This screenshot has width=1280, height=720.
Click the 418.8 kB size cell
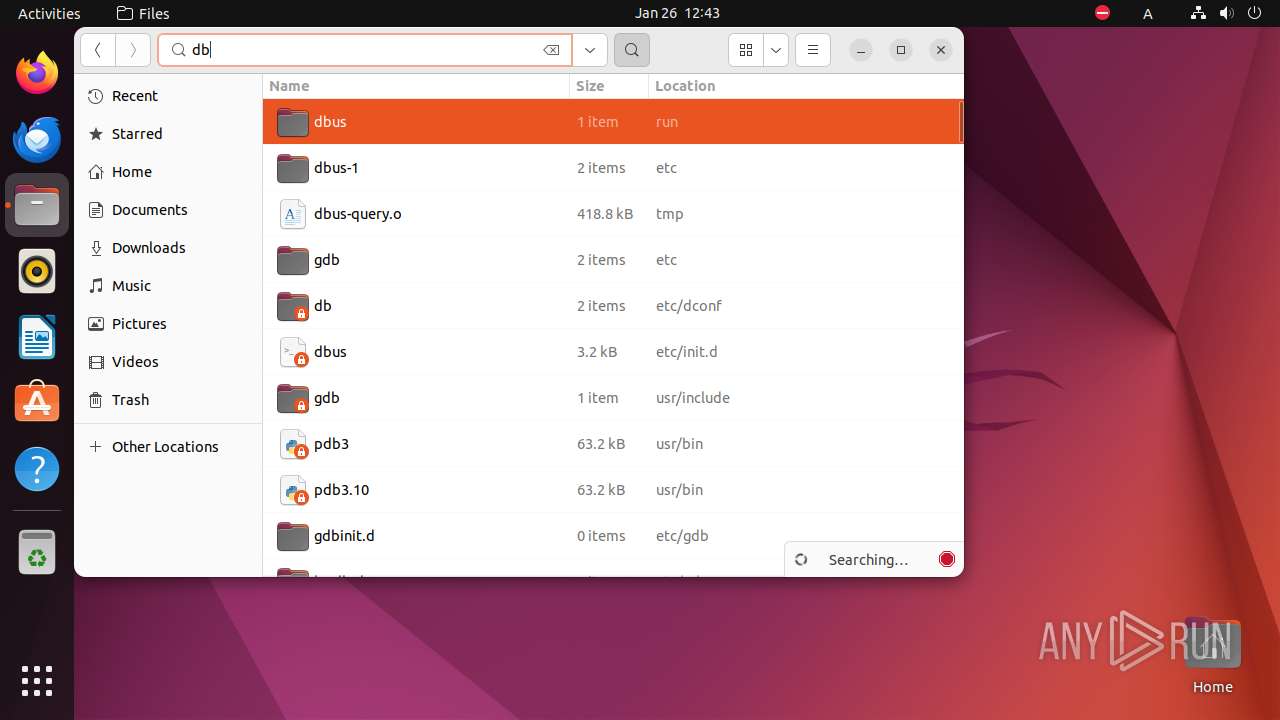(605, 214)
